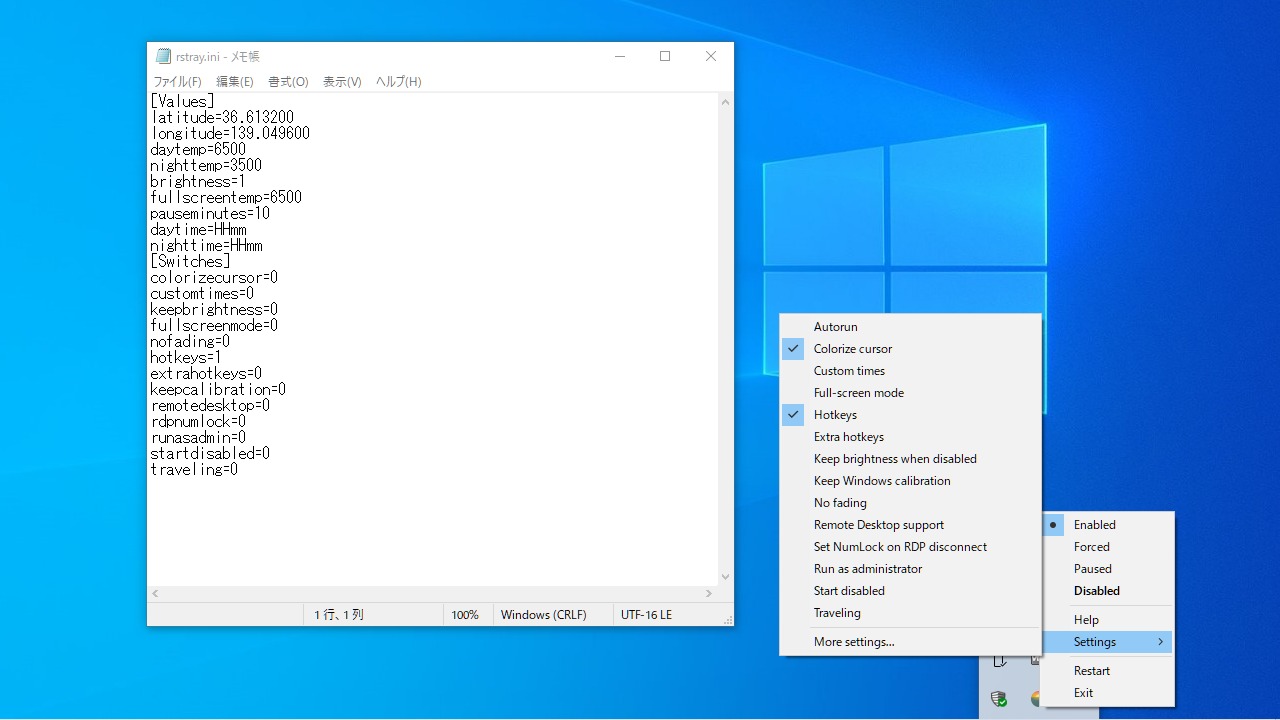Click the [Switches] section header text
This screenshot has width=1280, height=720.
click(190, 262)
